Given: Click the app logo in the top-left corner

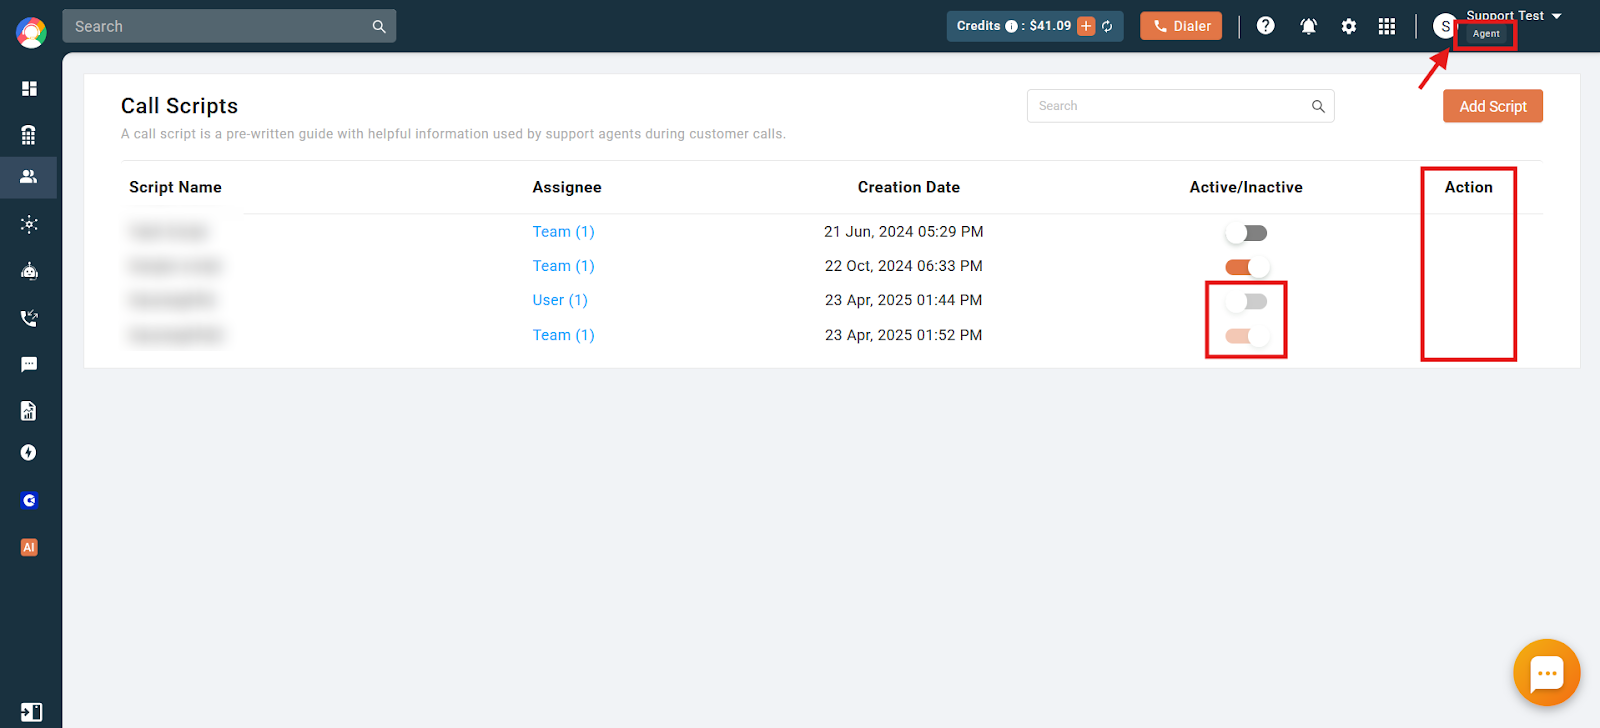Looking at the screenshot, I should tap(31, 33).
